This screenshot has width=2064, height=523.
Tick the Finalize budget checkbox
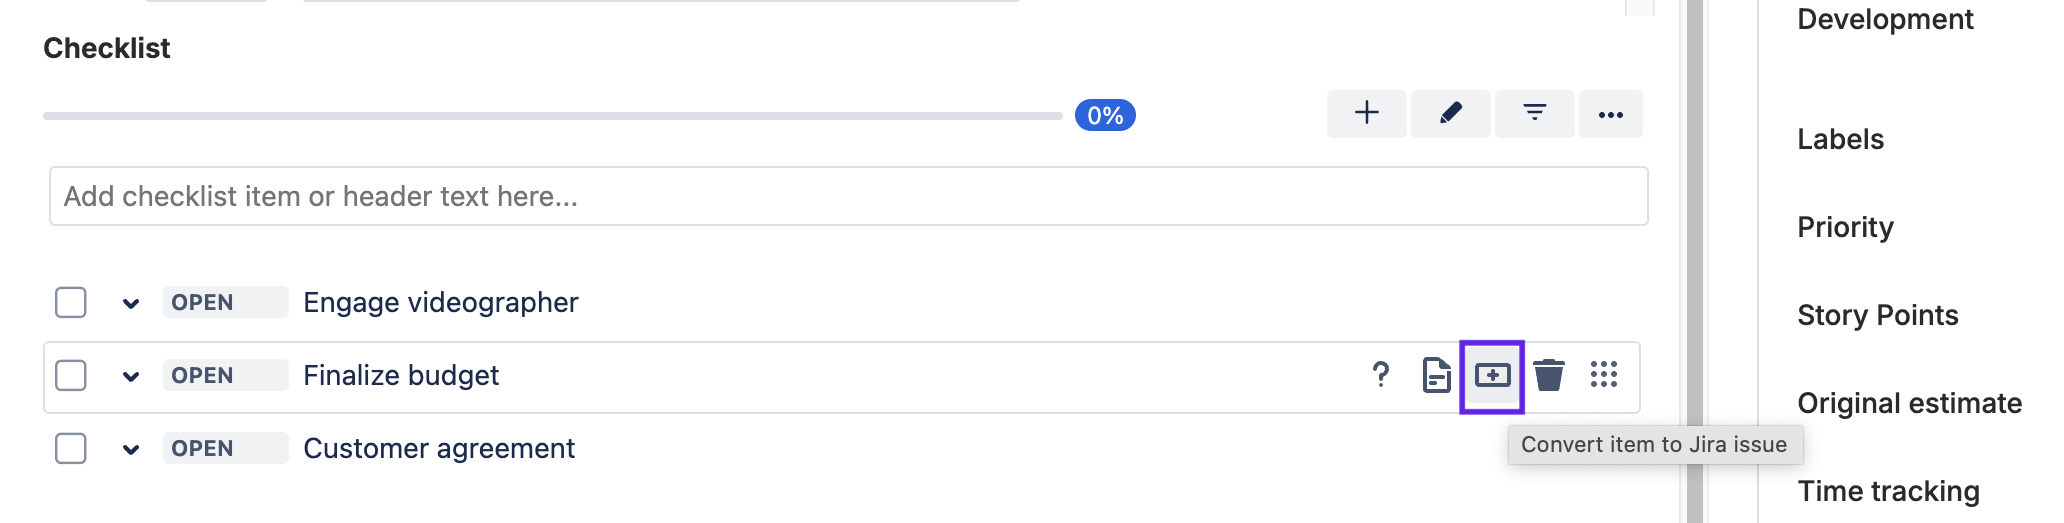[71, 376]
